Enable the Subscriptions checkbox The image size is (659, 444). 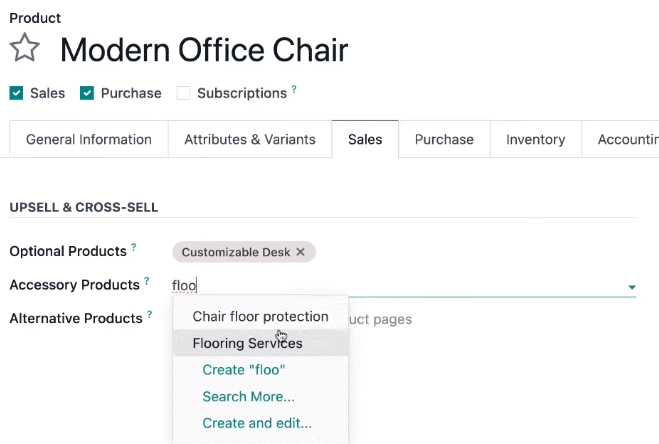(183, 93)
